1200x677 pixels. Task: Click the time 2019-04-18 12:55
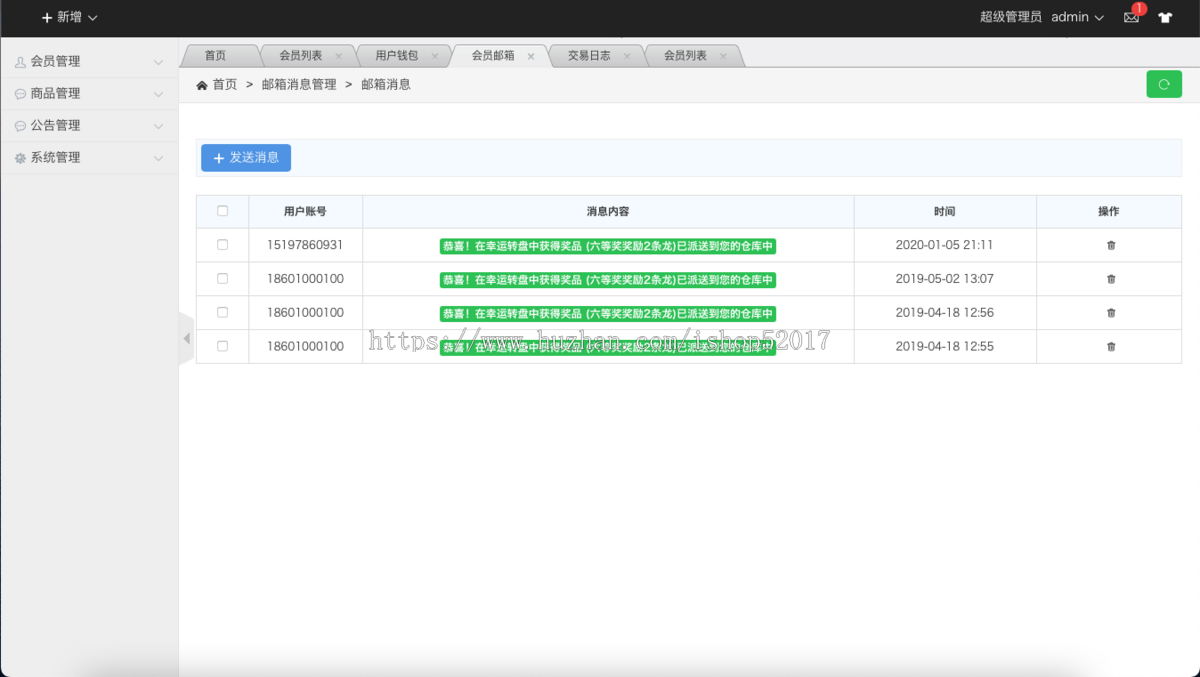pyautogui.click(x=945, y=347)
